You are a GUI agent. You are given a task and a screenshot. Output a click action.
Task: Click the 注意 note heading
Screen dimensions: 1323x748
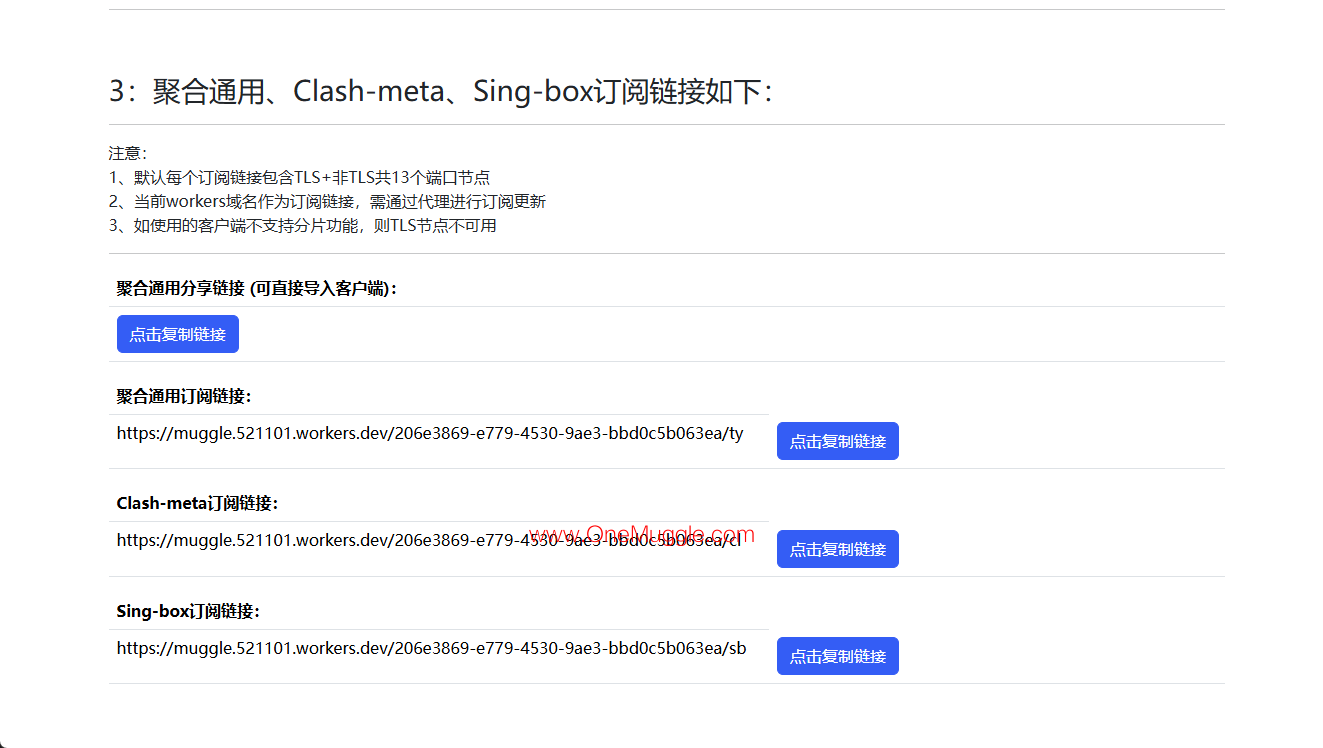[x=127, y=153]
